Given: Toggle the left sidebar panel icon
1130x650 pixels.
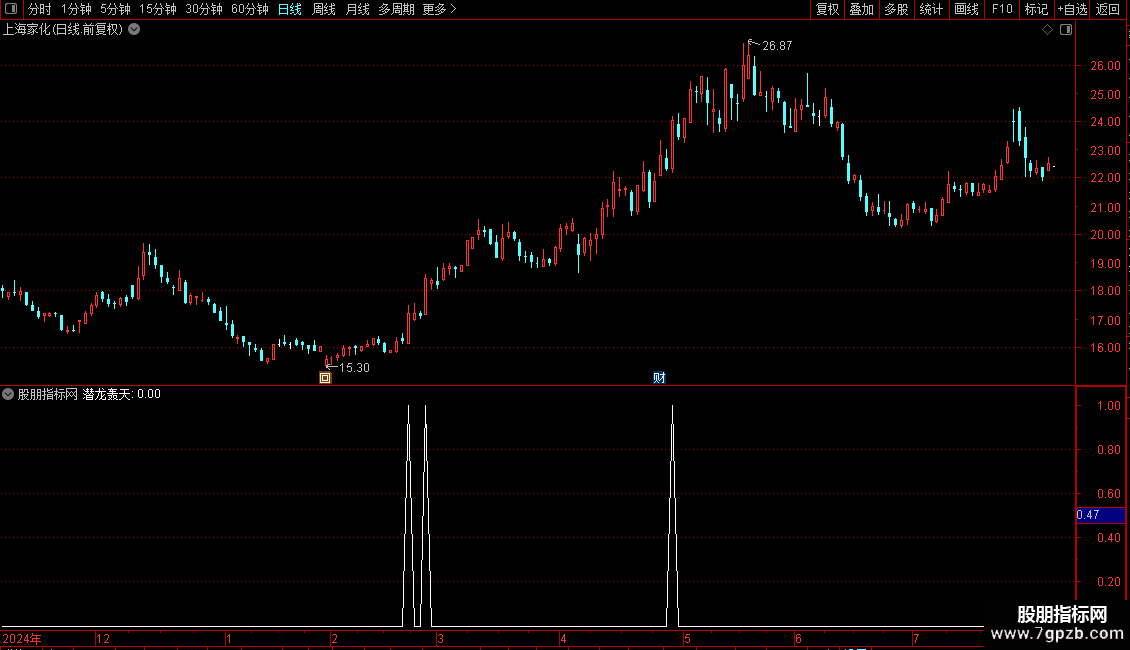Looking at the screenshot, I should pyautogui.click(x=11, y=9).
